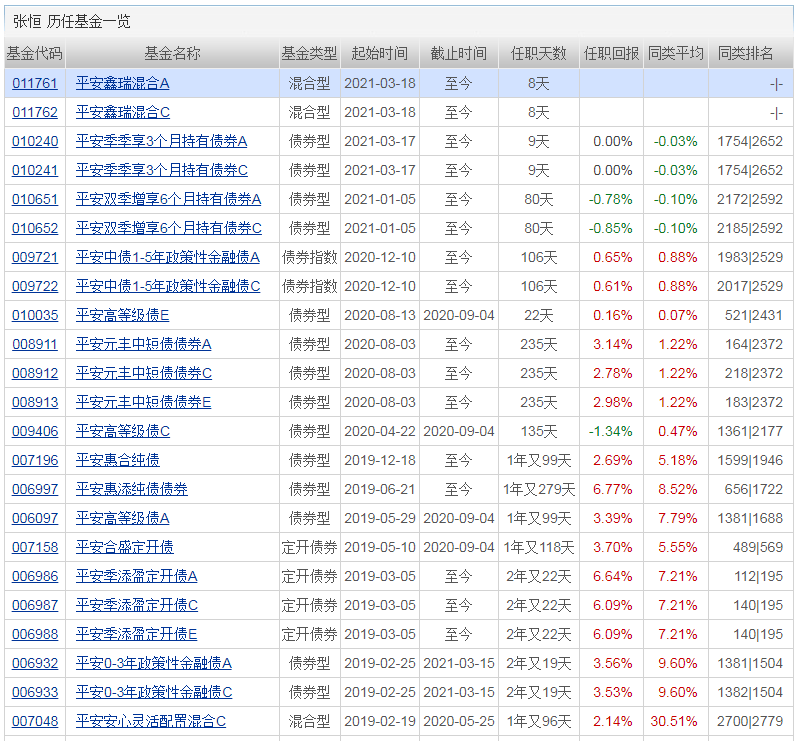Screen dimensions: 798x741
Task: Open fund code link 006933
Action: (x=35, y=693)
